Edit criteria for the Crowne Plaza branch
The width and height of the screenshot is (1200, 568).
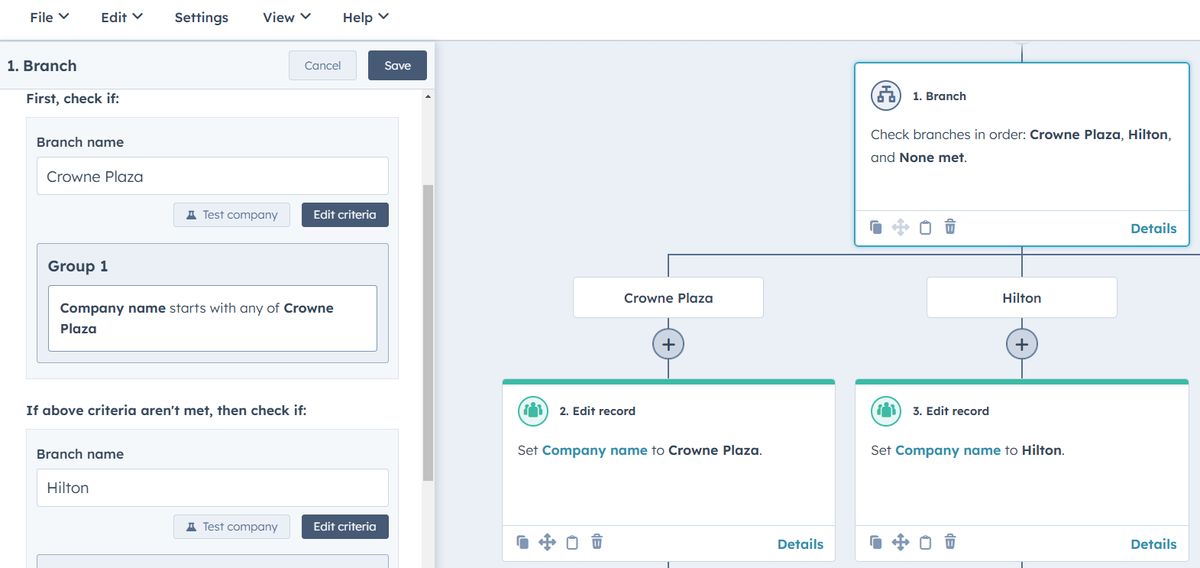(x=345, y=215)
